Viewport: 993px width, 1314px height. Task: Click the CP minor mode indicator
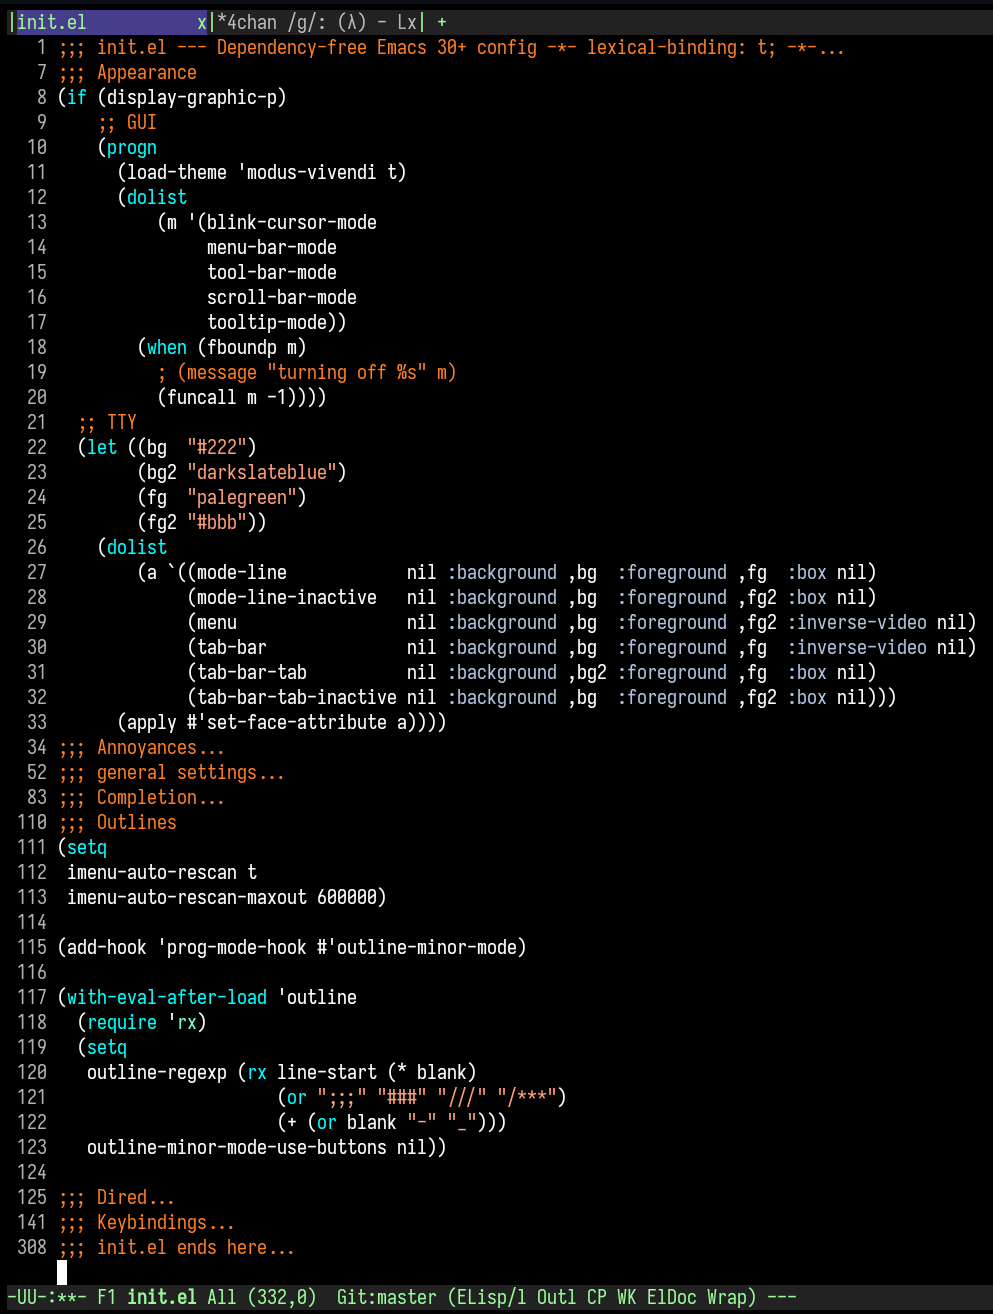pos(596,1297)
